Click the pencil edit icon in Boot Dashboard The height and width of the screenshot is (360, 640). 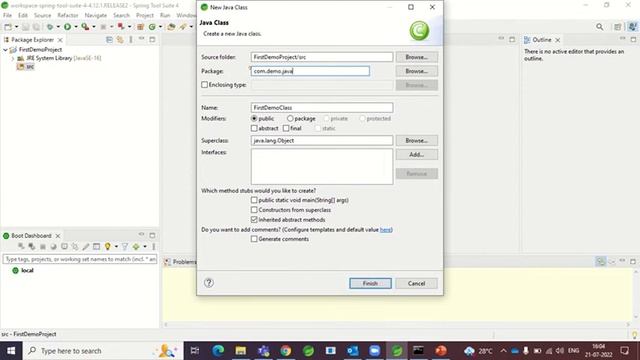click(85, 247)
